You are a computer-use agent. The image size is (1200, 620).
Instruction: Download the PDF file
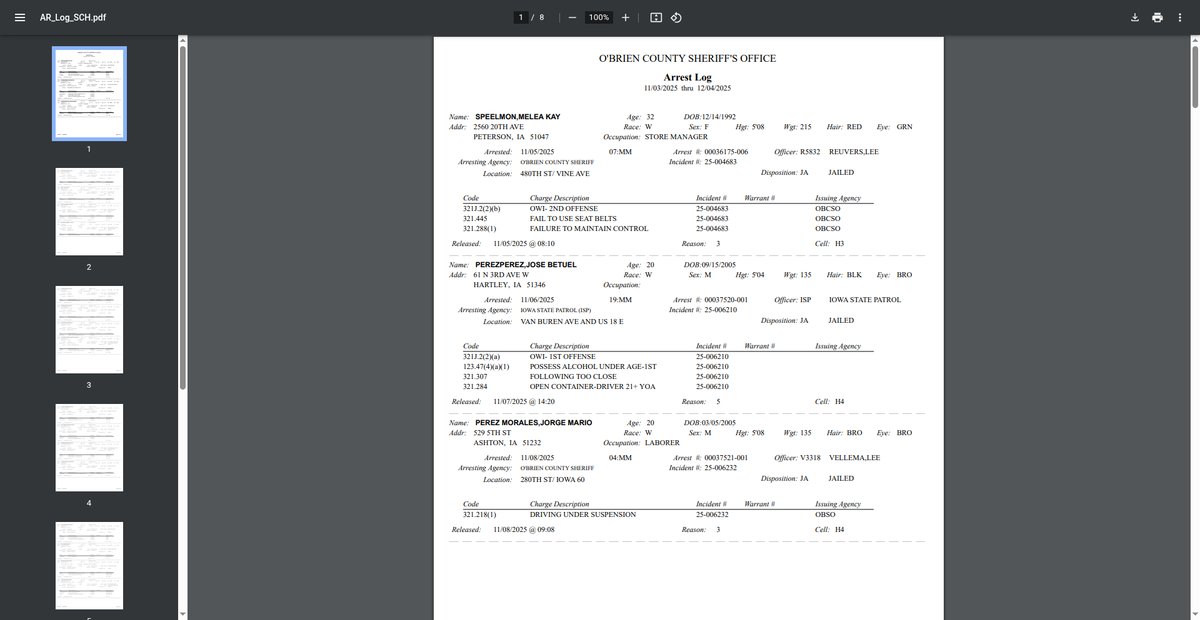pyautogui.click(x=1135, y=17)
